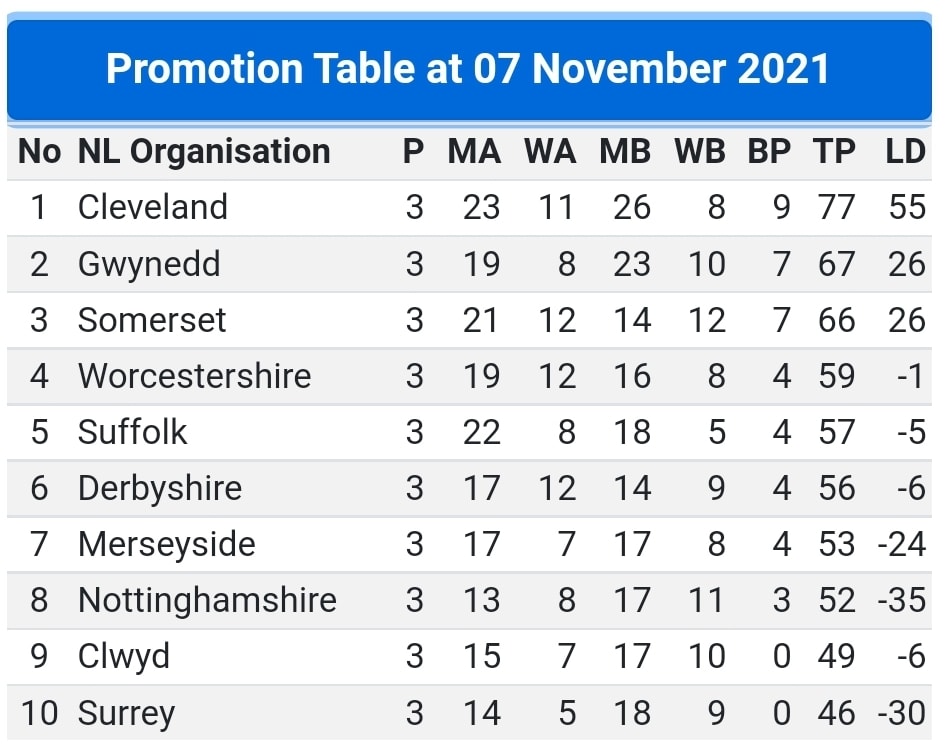The height and width of the screenshot is (746, 947).
Task: Select the NL Organisation column header
Action: point(204,151)
